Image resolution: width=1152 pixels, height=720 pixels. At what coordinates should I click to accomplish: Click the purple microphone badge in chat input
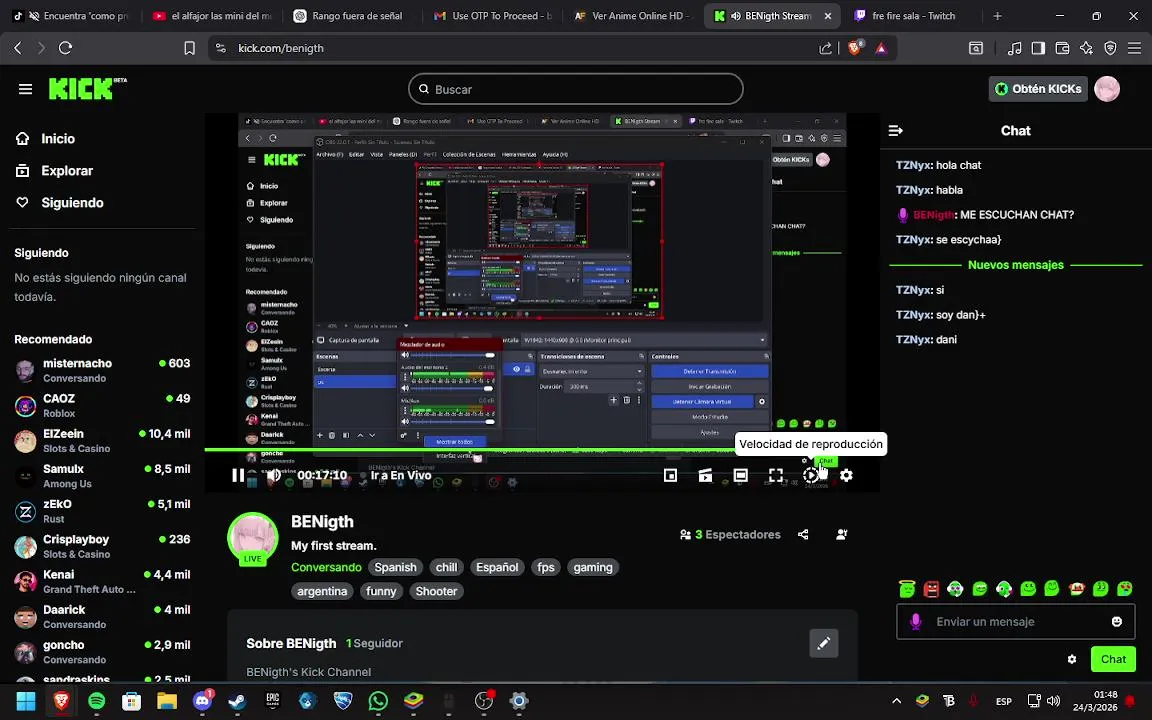915,622
